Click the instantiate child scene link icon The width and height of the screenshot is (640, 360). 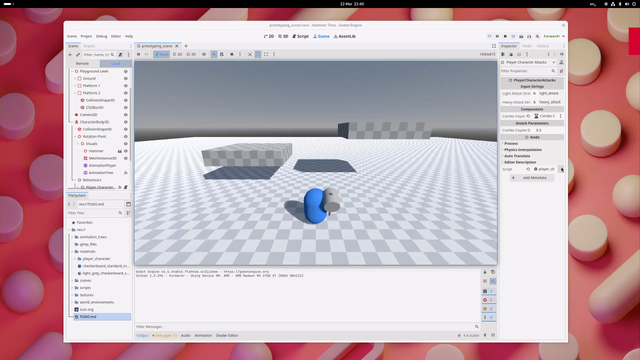(x=78, y=55)
